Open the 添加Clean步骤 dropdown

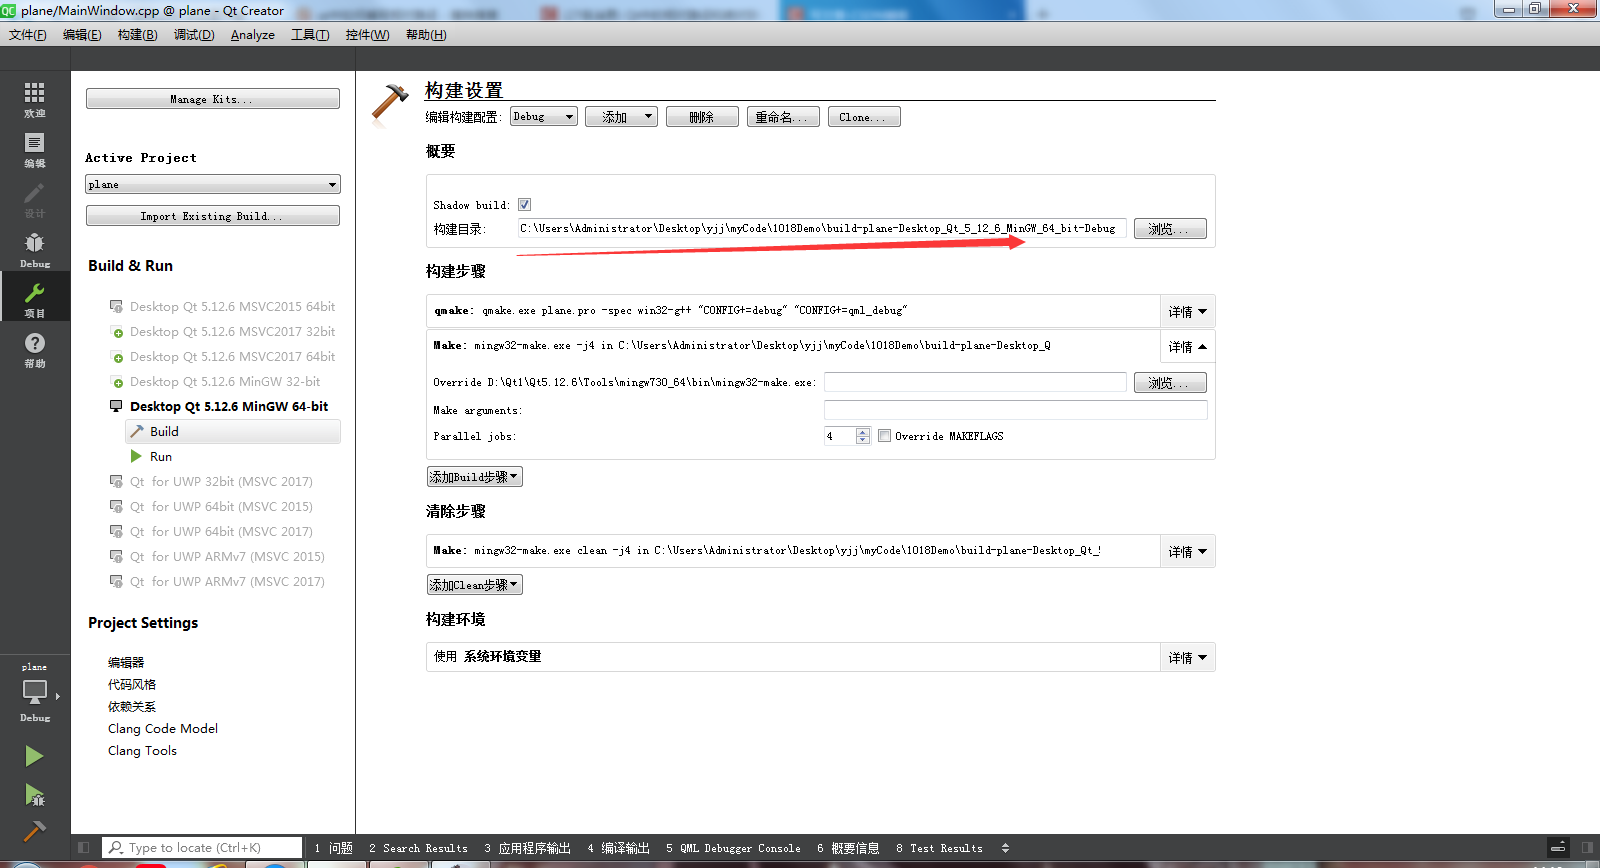pos(475,585)
